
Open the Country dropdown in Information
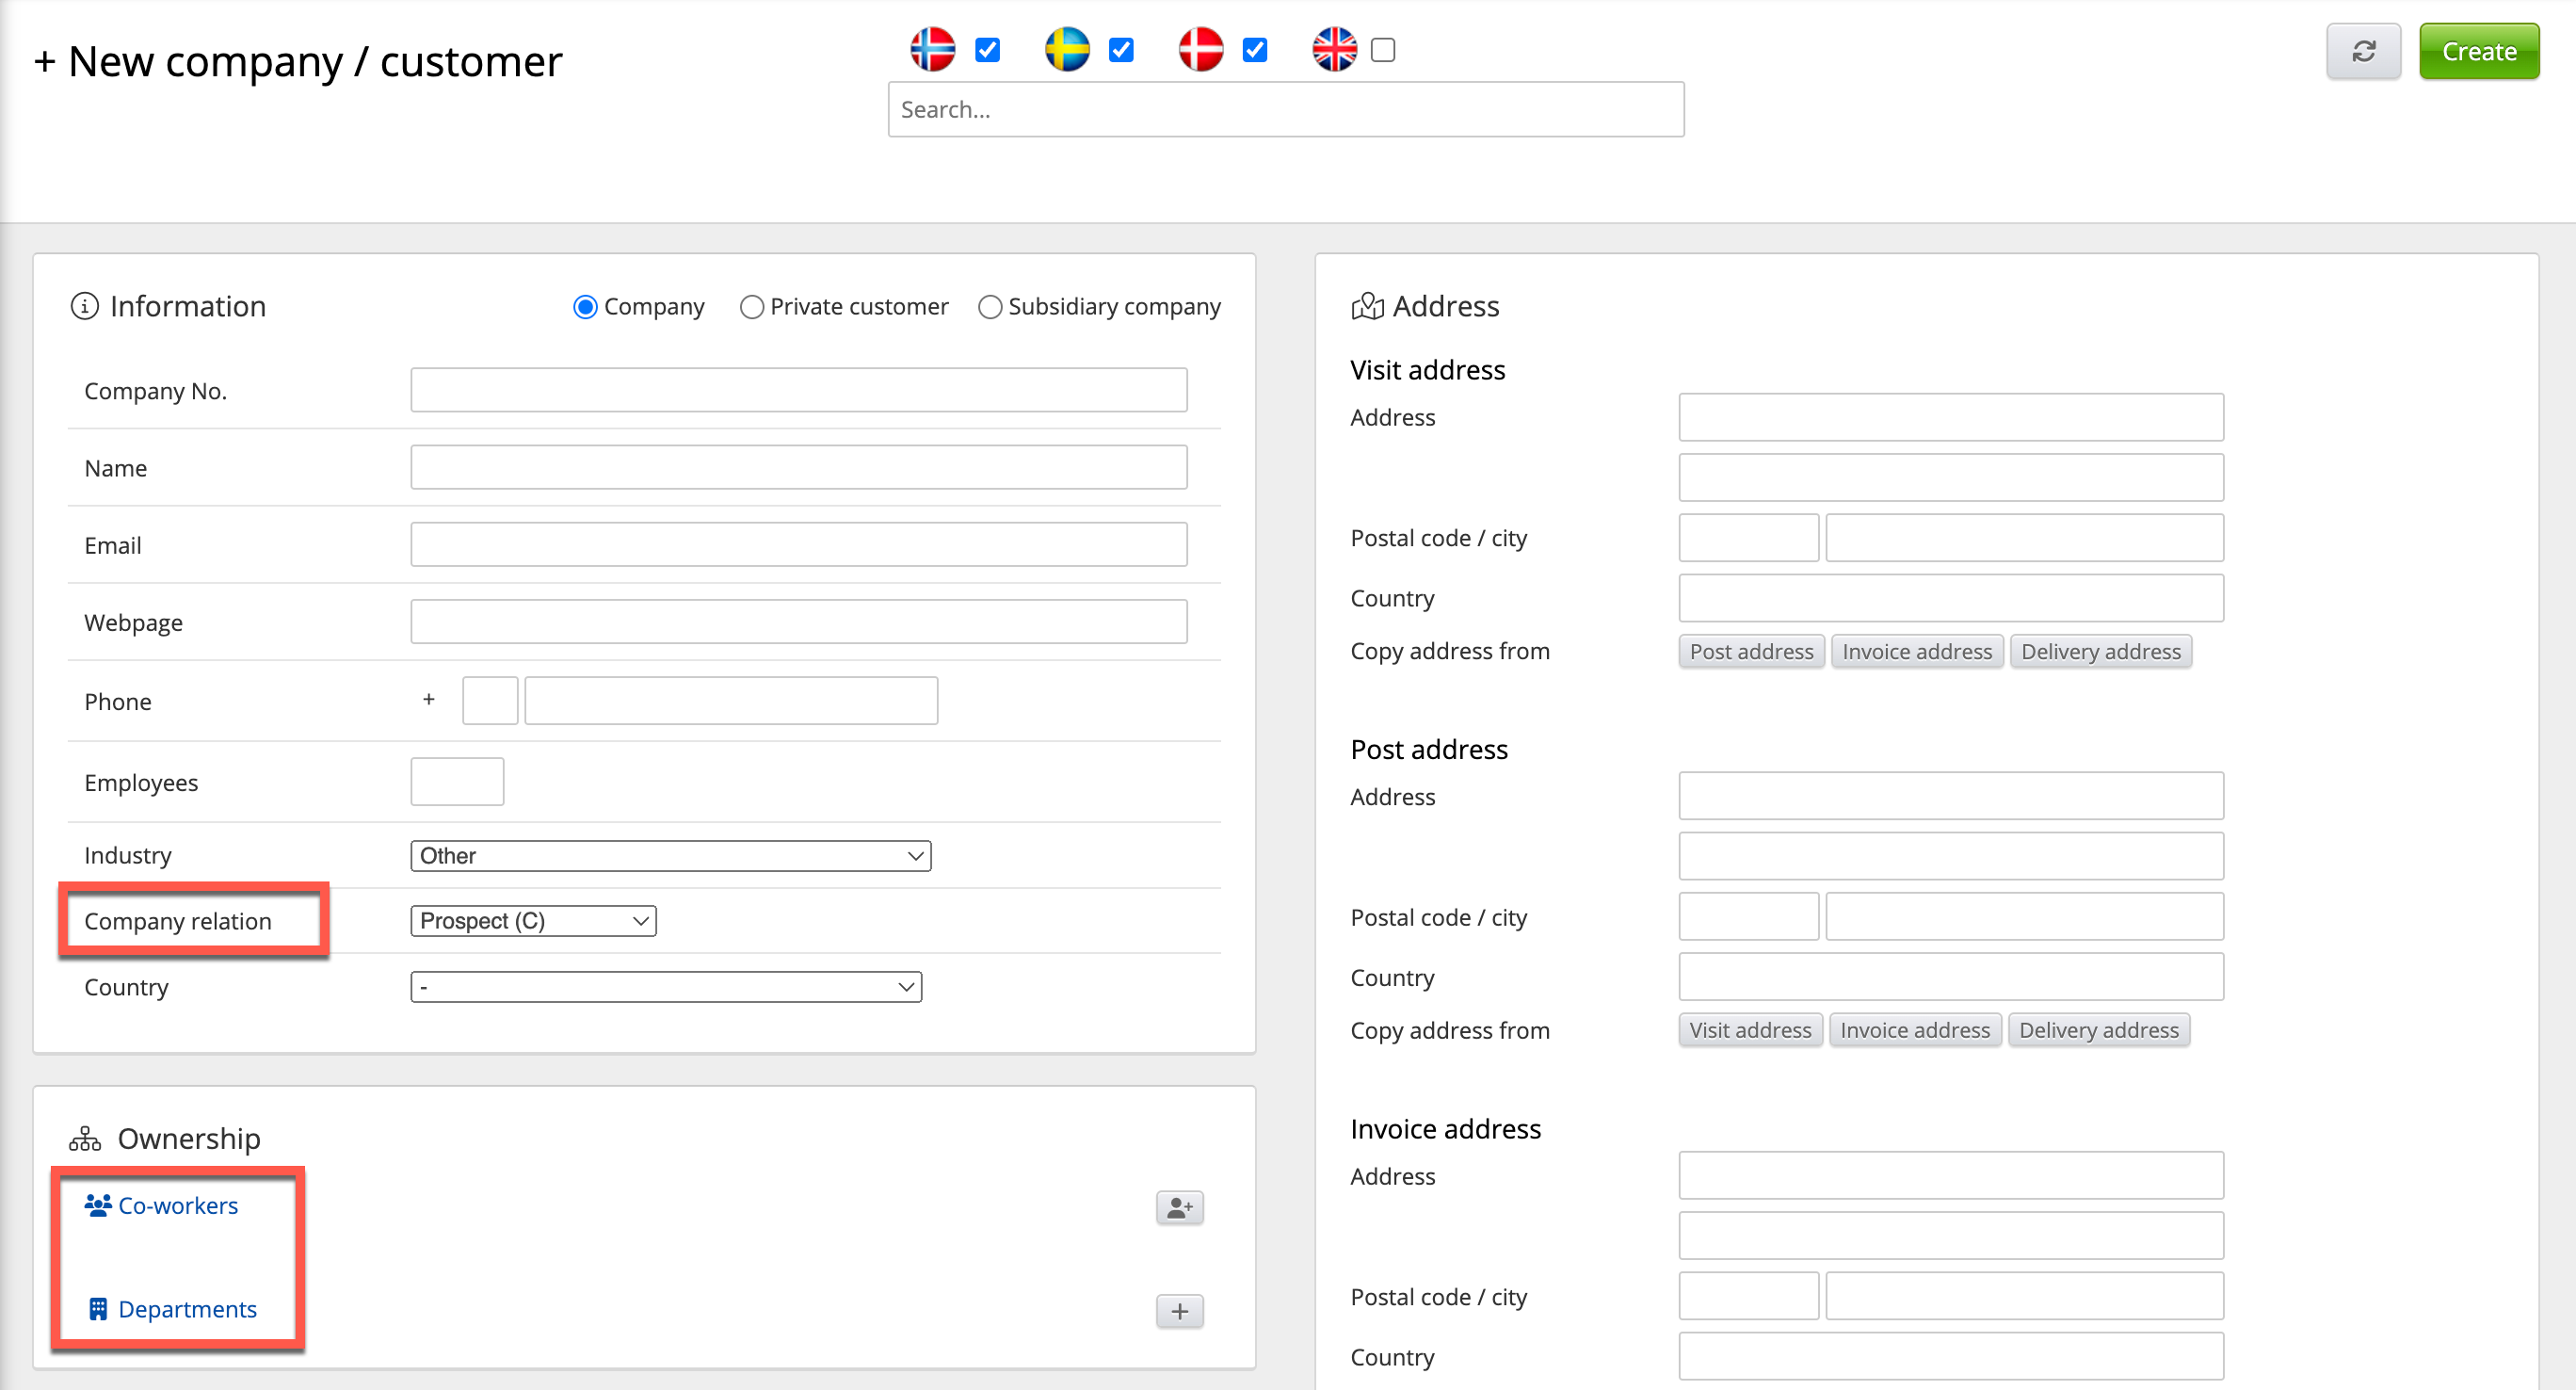pos(666,987)
